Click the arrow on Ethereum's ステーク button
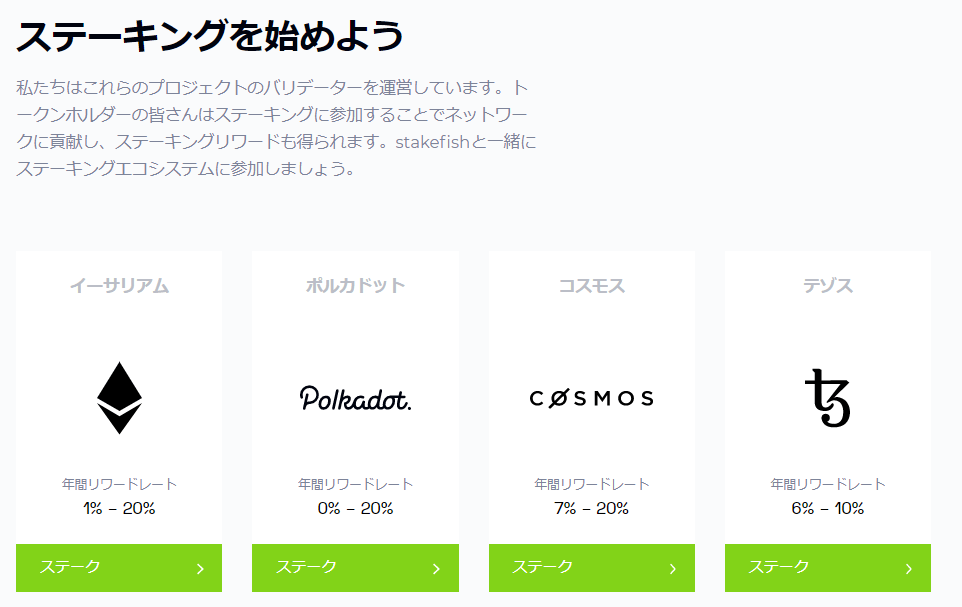This screenshot has height=607, width=962. [x=200, y=569]
